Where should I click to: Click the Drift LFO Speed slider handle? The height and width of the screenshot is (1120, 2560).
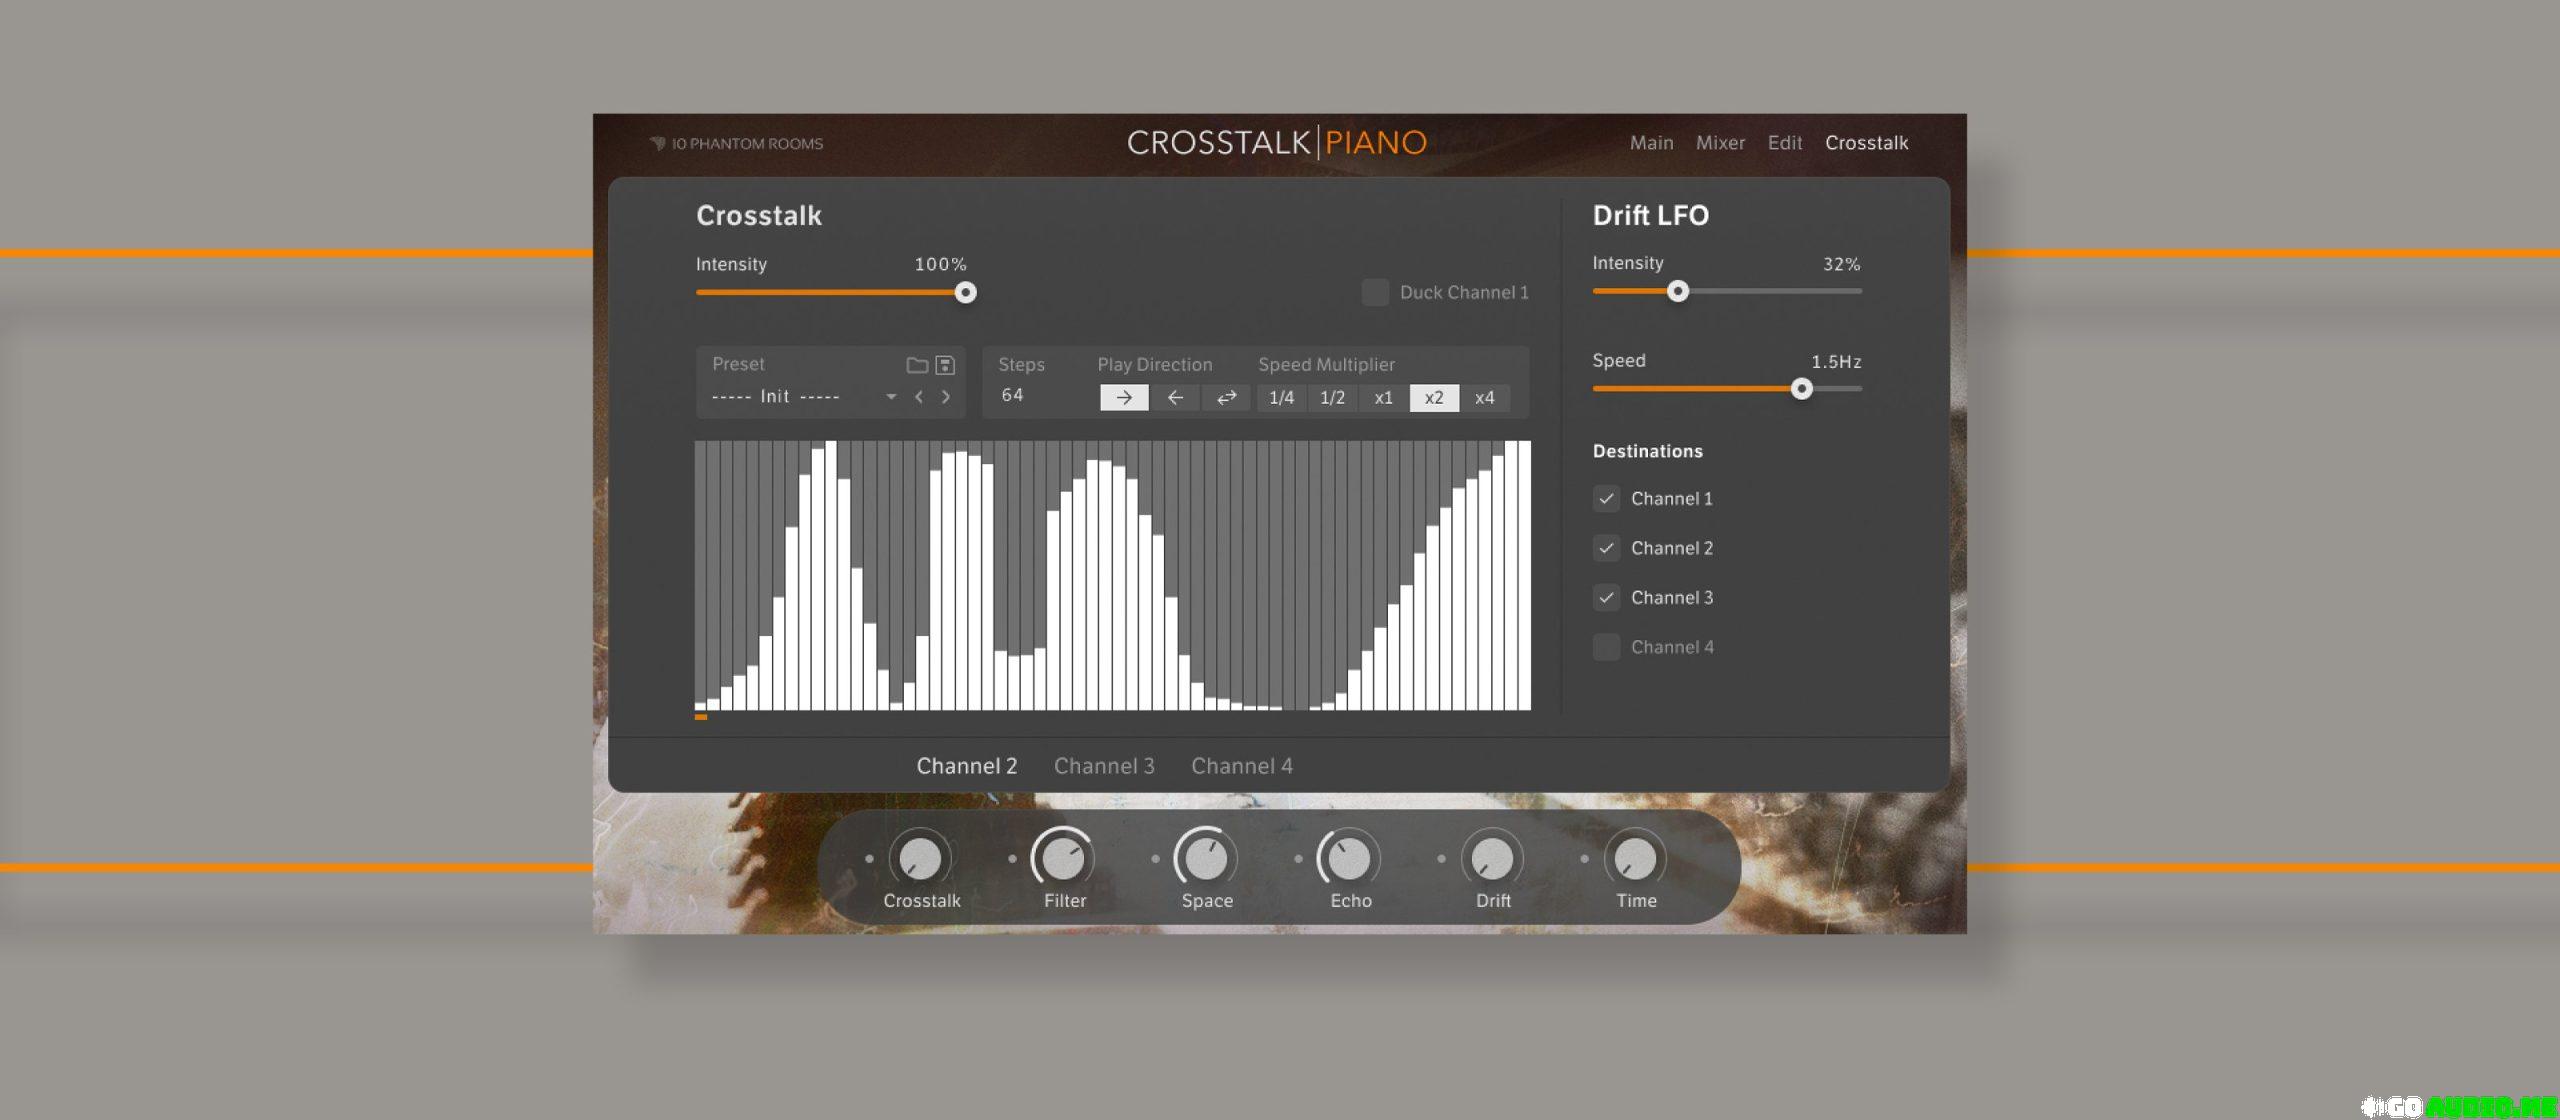[1801, 388]
